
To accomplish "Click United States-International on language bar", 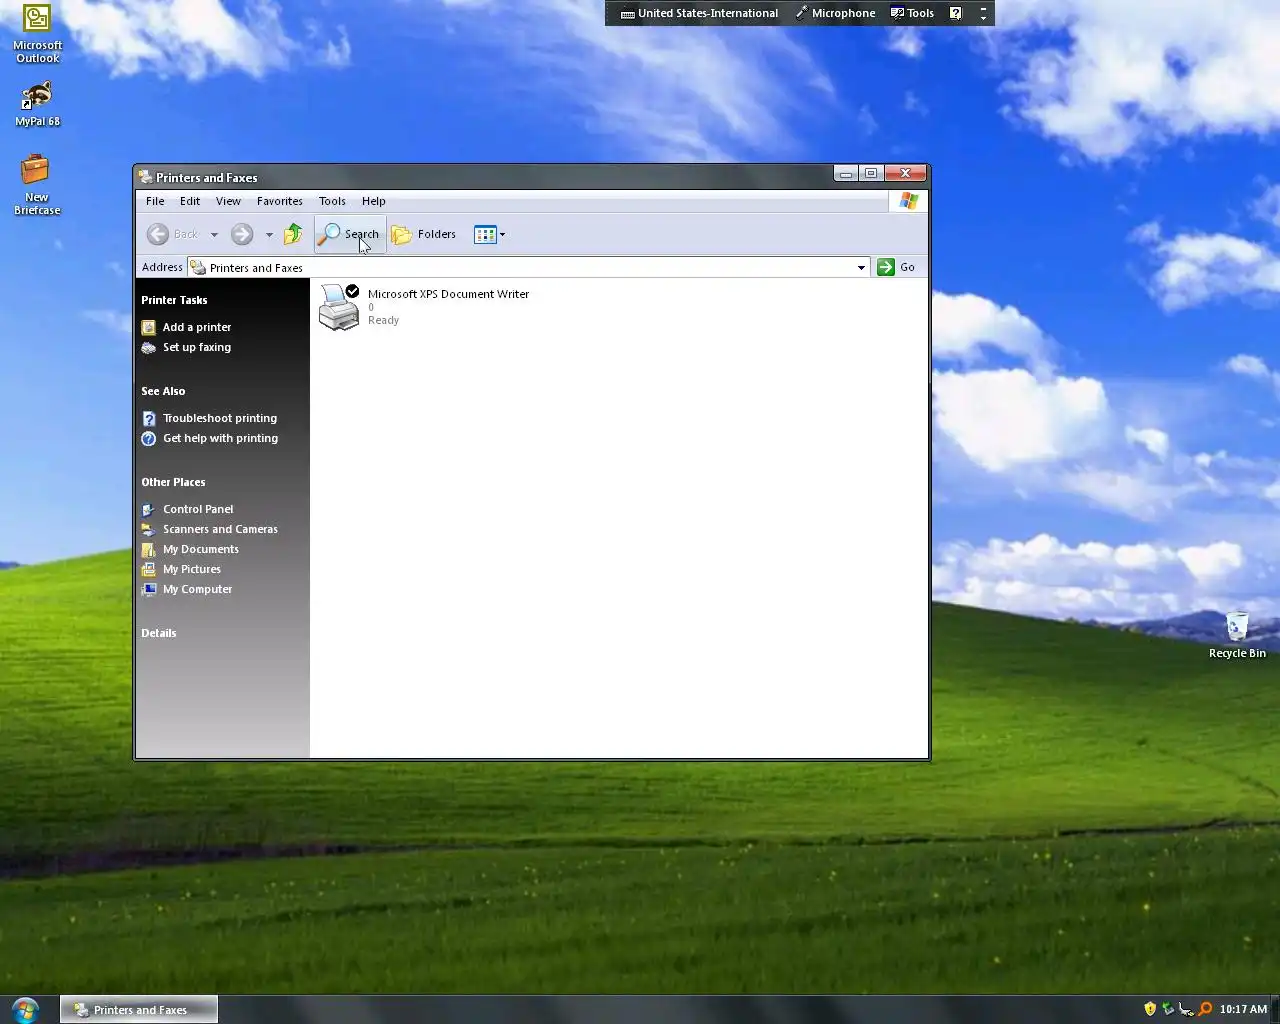I will coord(699,13).
